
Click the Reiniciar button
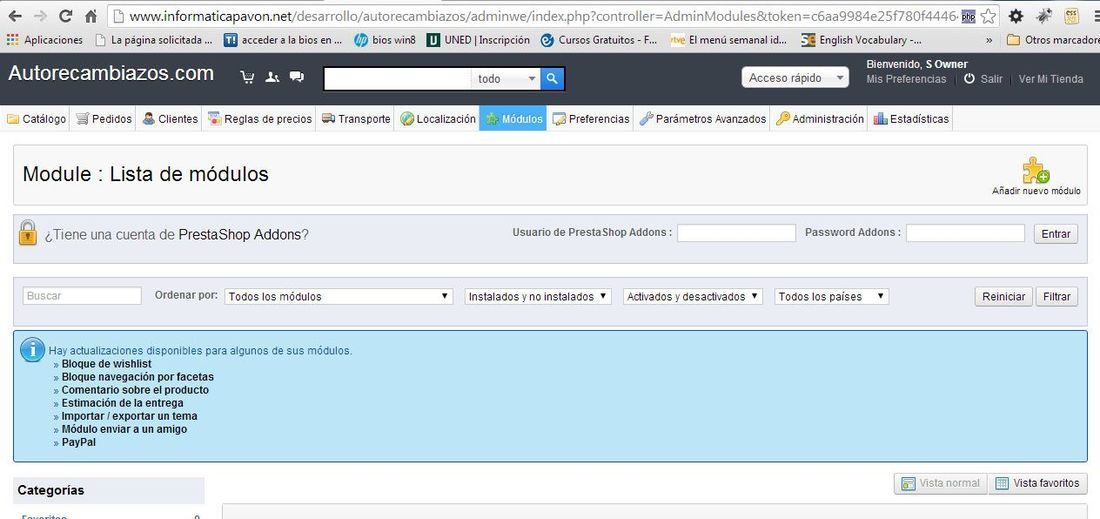(1003, 297)
